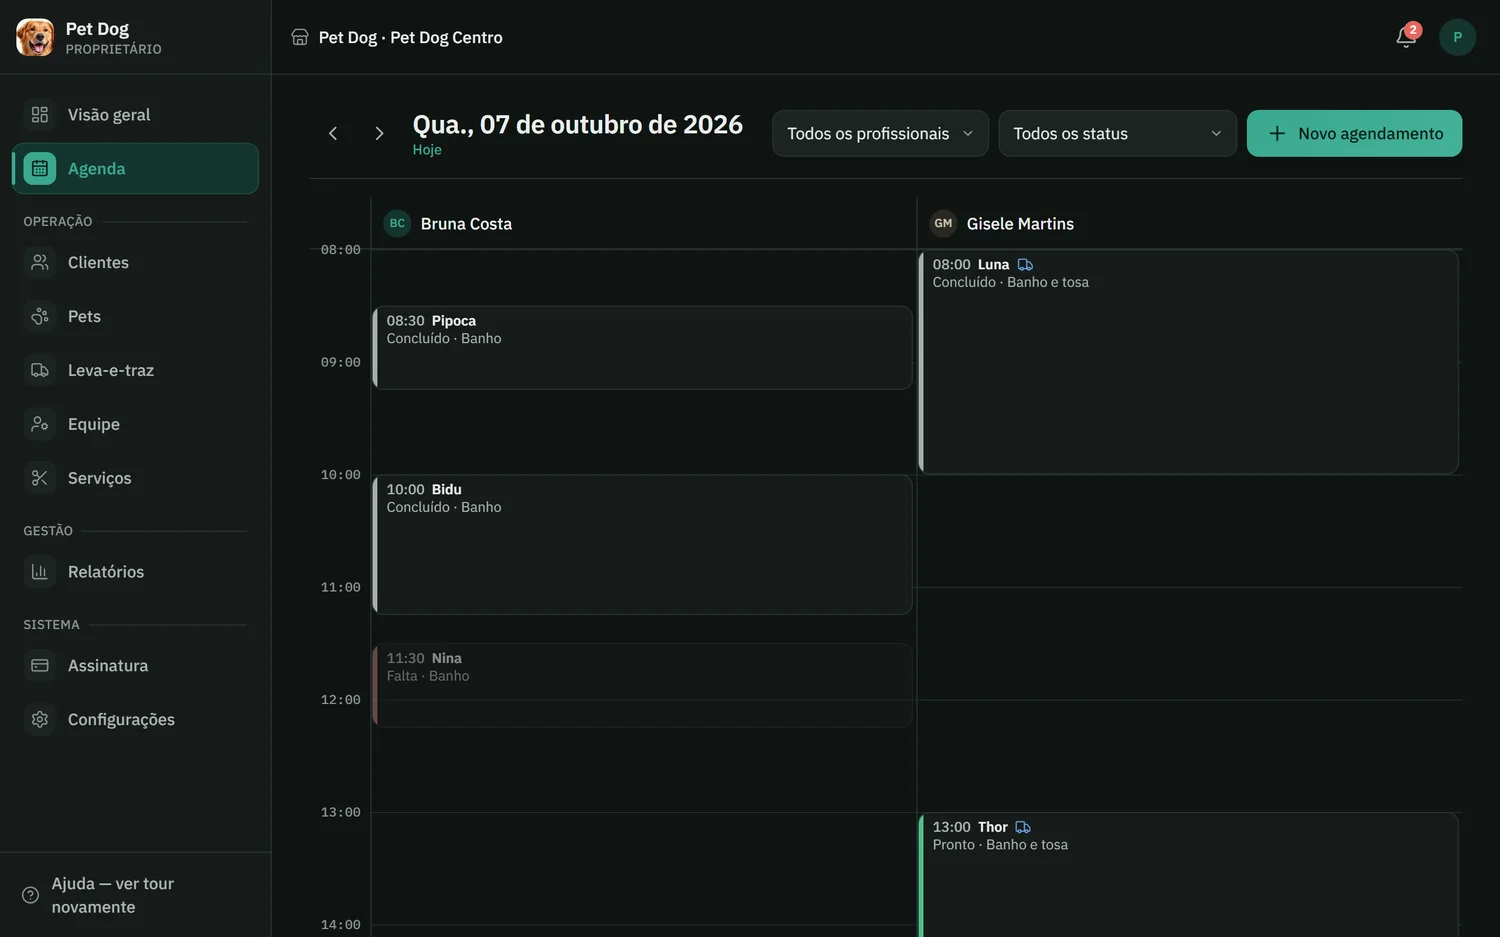Click the Leva-e-traz truck icon in sidebar
The image size is (1500, 937).
coord(40,370)
